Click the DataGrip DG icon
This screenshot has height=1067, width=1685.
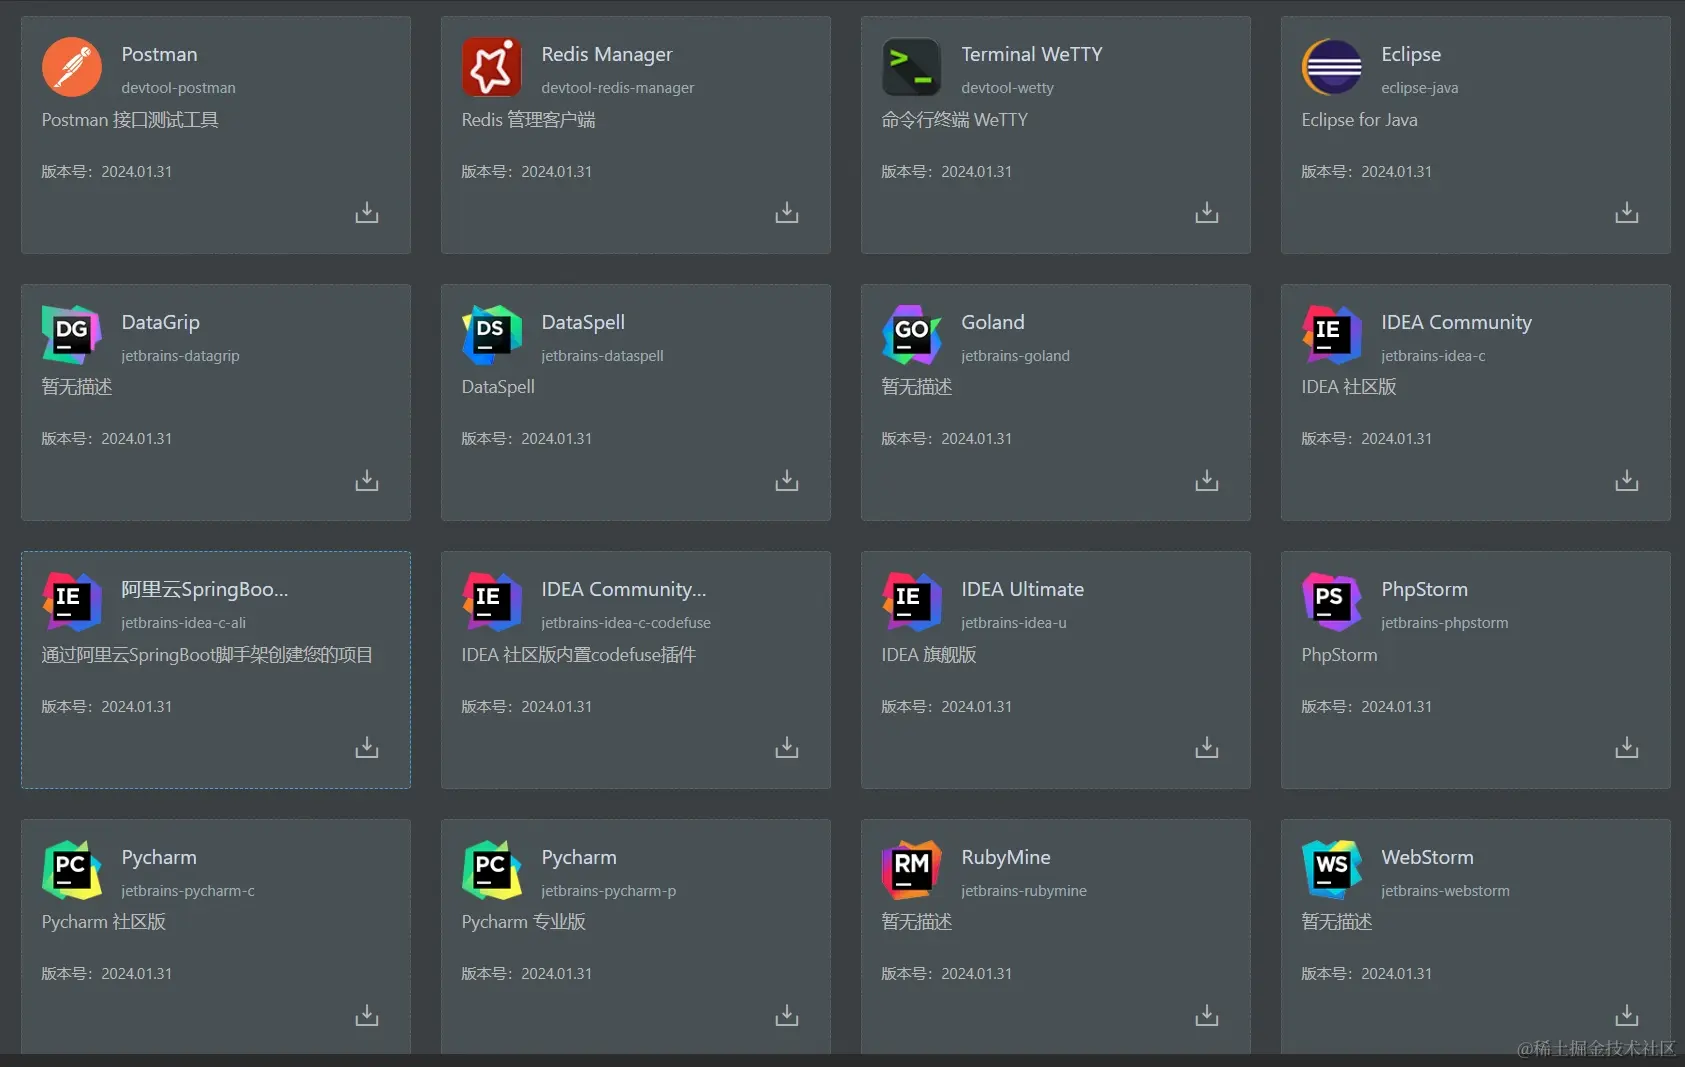[x=72, y=335]
